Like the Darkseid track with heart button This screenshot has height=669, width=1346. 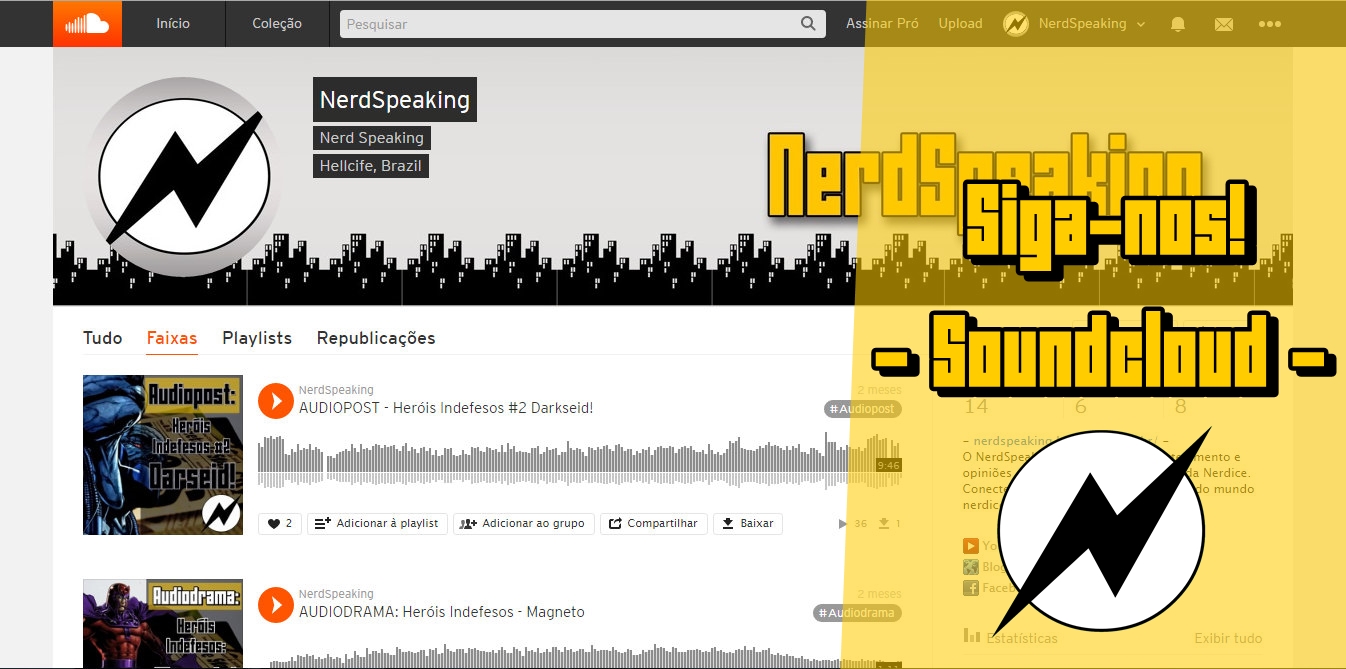pyautogui.click(x=280, y=523)
